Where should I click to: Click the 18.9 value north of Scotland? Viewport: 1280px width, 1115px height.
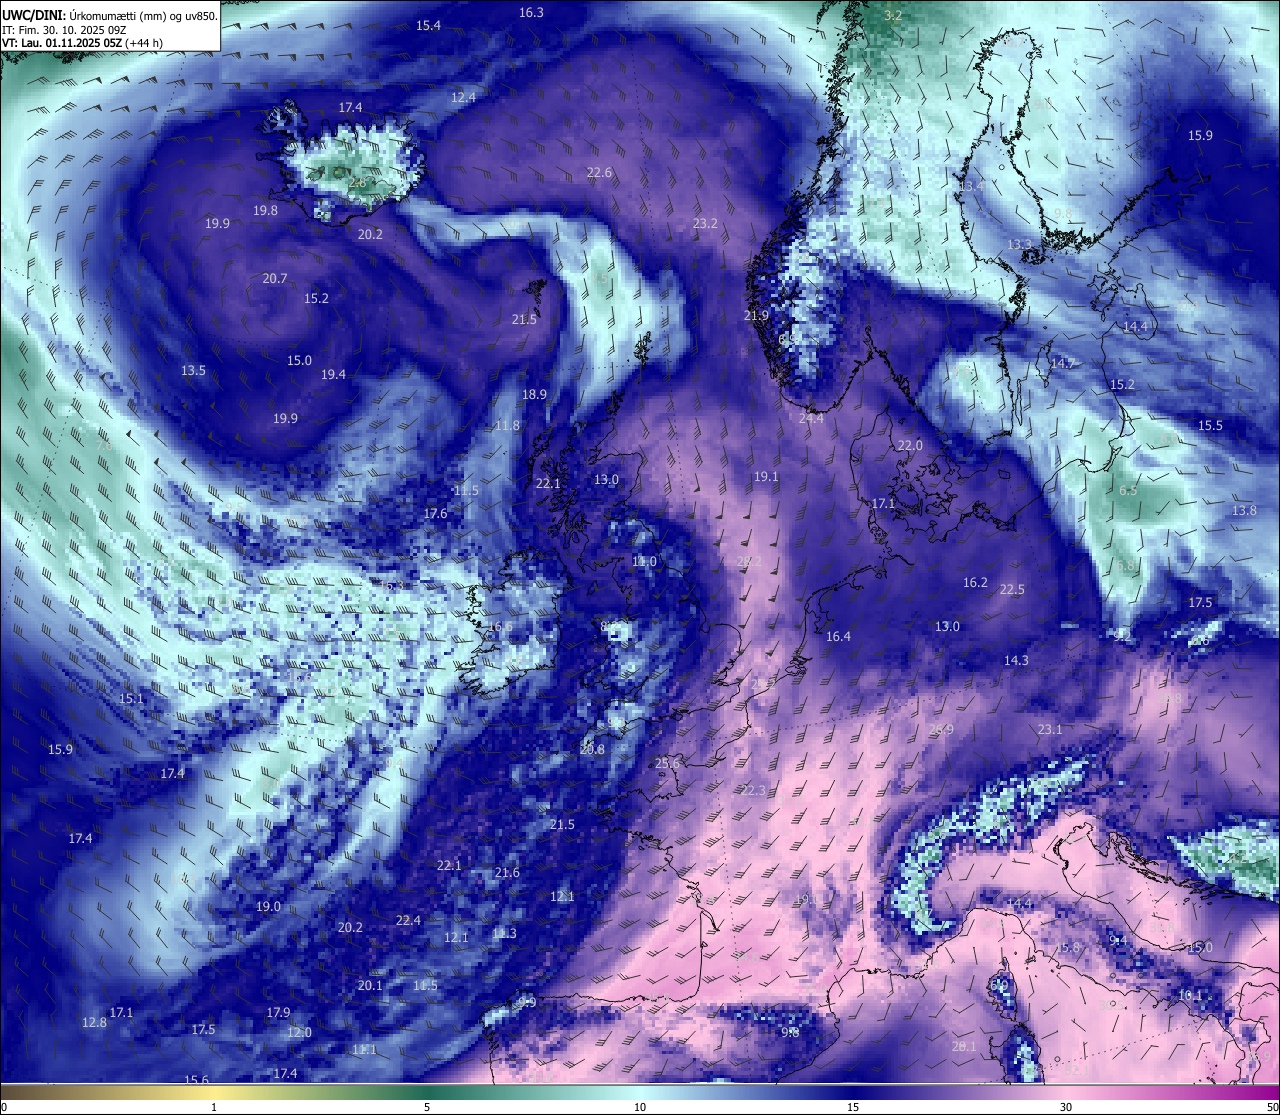(x=534, y=395)
